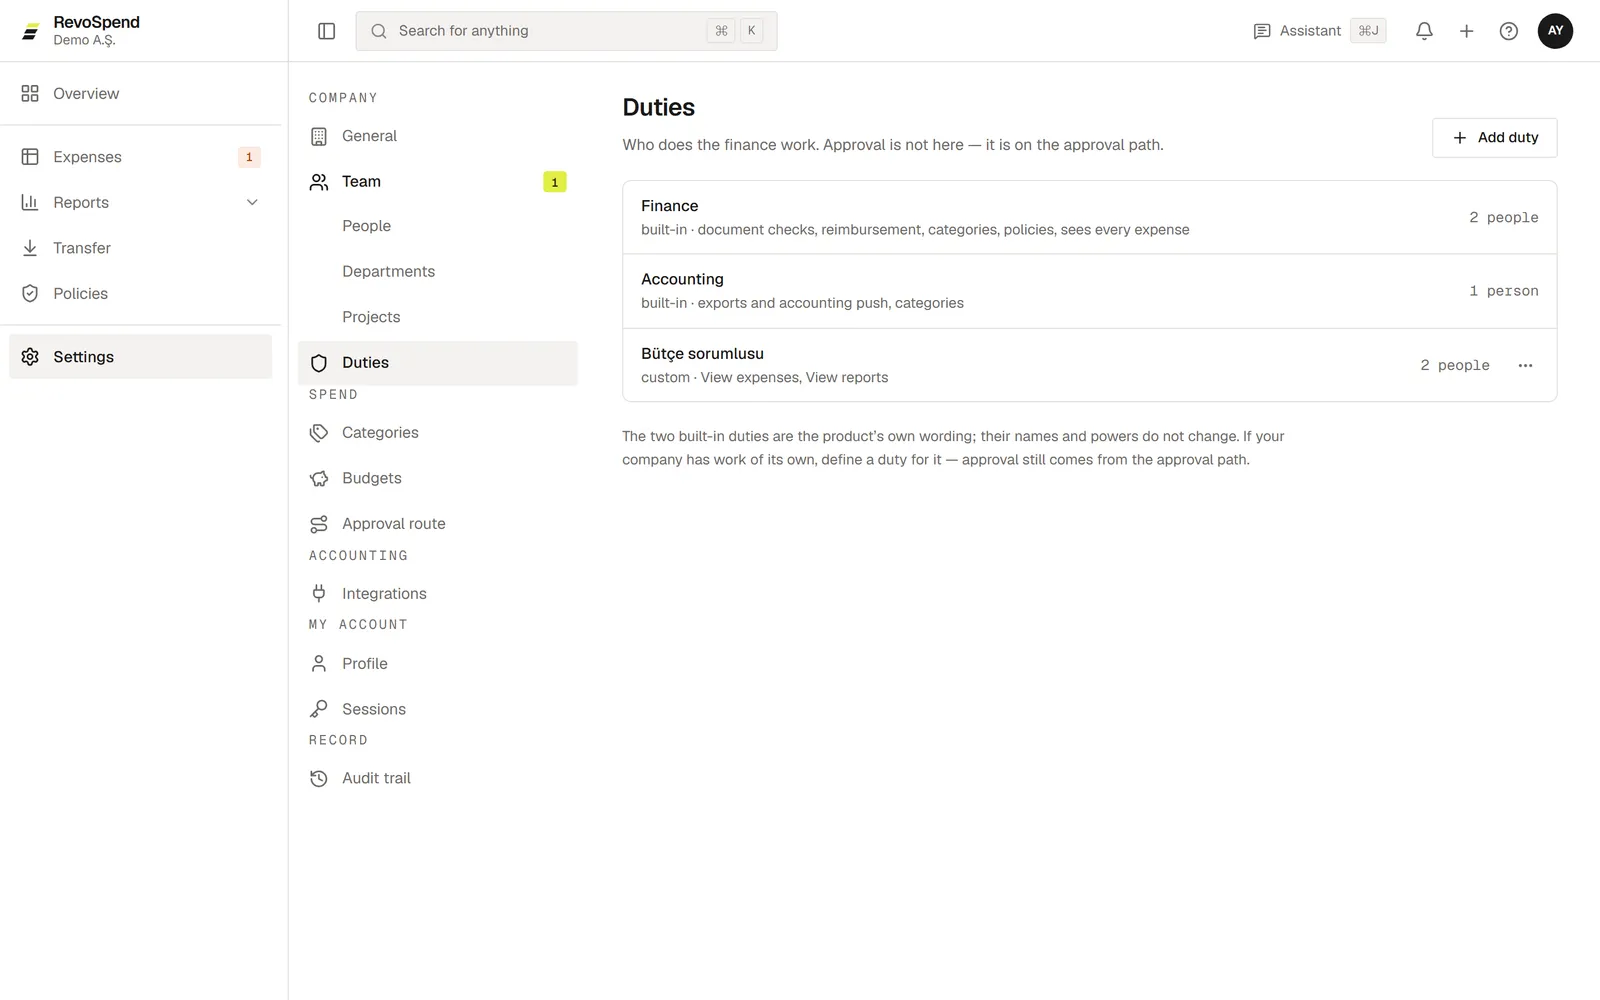The image size is (1600, 1000).
Task: Focus the Search for anything field
Action: pos(566,31)
